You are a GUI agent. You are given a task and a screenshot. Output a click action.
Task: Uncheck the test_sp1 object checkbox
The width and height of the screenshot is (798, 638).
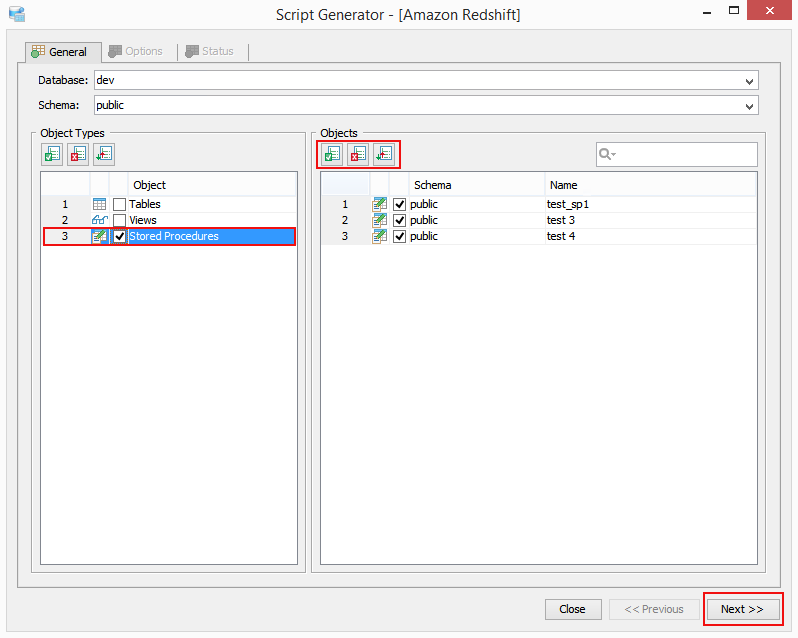(400, 205)
